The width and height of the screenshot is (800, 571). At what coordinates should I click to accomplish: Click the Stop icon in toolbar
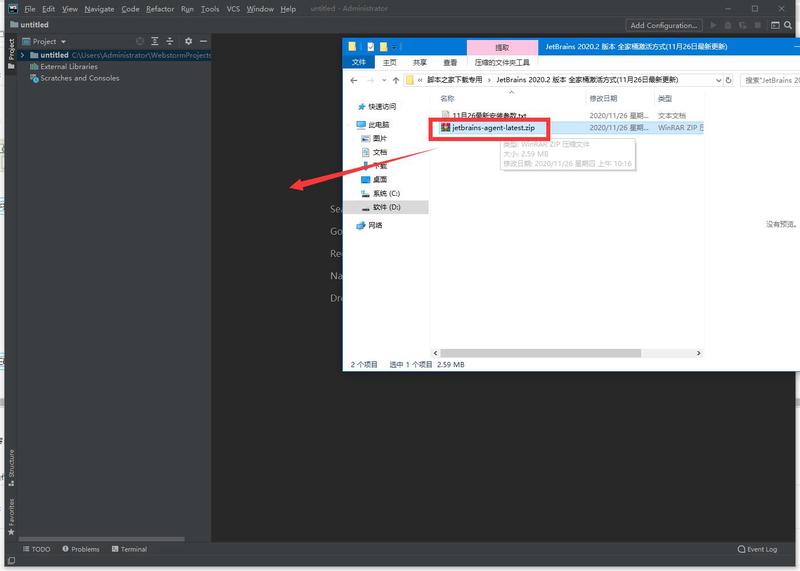(x=758, y=25)
